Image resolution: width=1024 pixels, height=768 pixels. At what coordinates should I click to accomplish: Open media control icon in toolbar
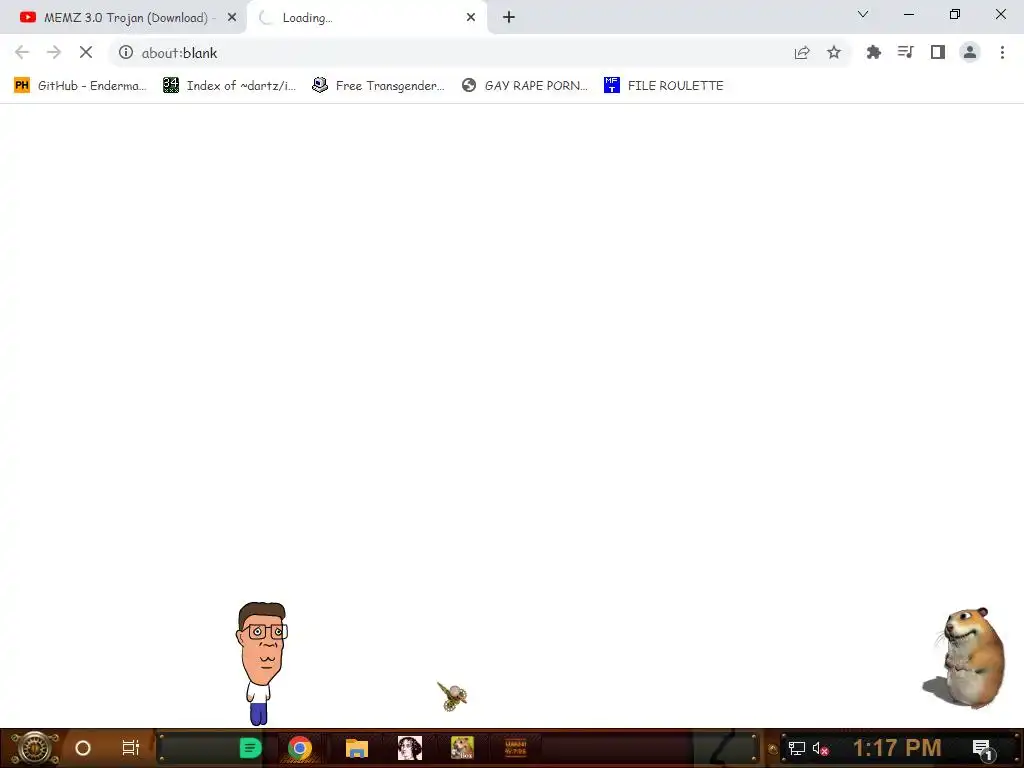point(905,52)
